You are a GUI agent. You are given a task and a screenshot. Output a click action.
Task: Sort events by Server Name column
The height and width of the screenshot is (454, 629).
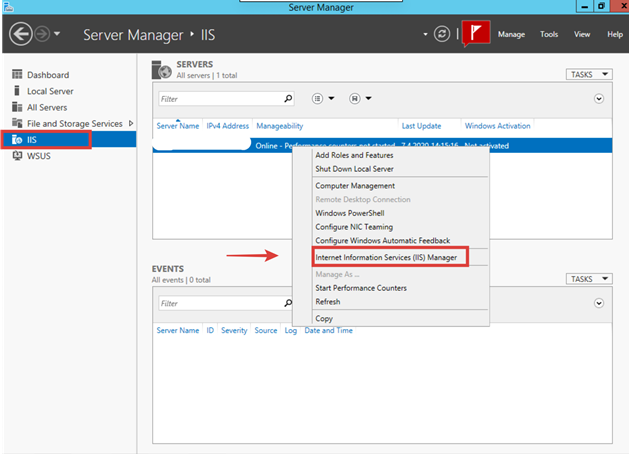coord(178,330)
